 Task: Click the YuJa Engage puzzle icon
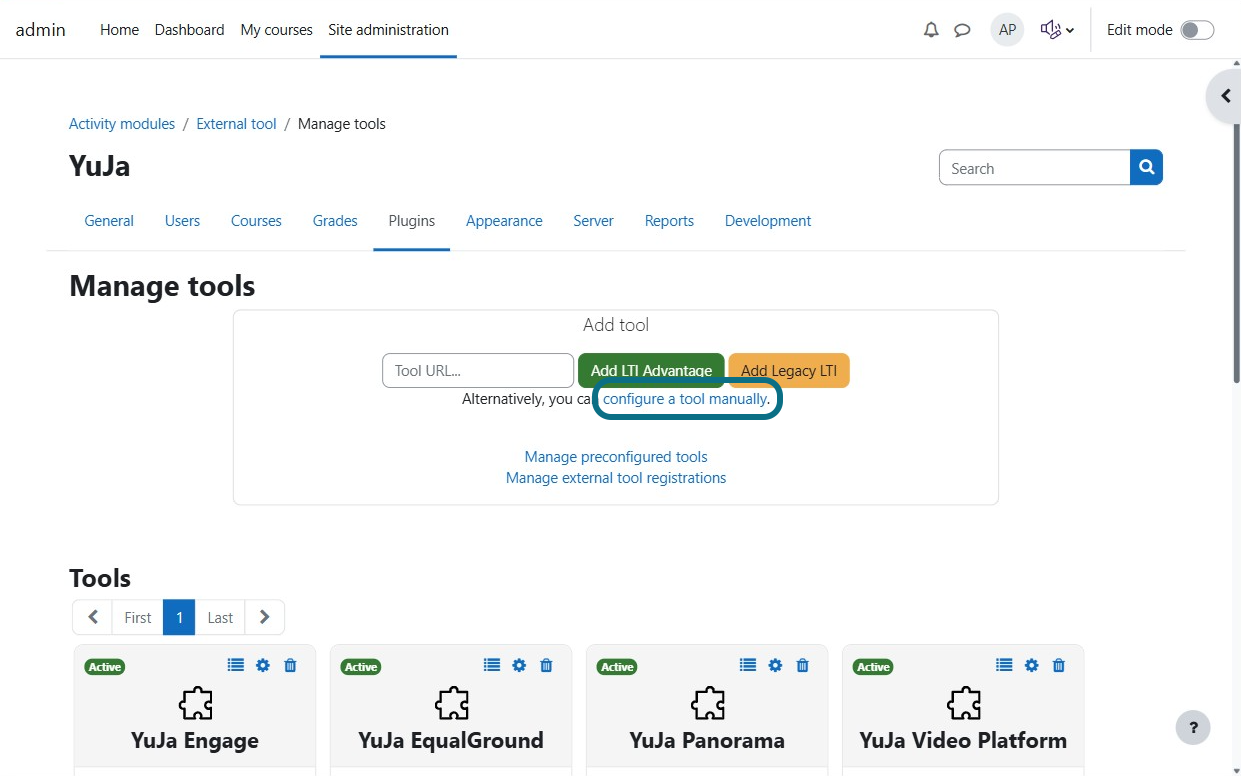tap(195, 703)
